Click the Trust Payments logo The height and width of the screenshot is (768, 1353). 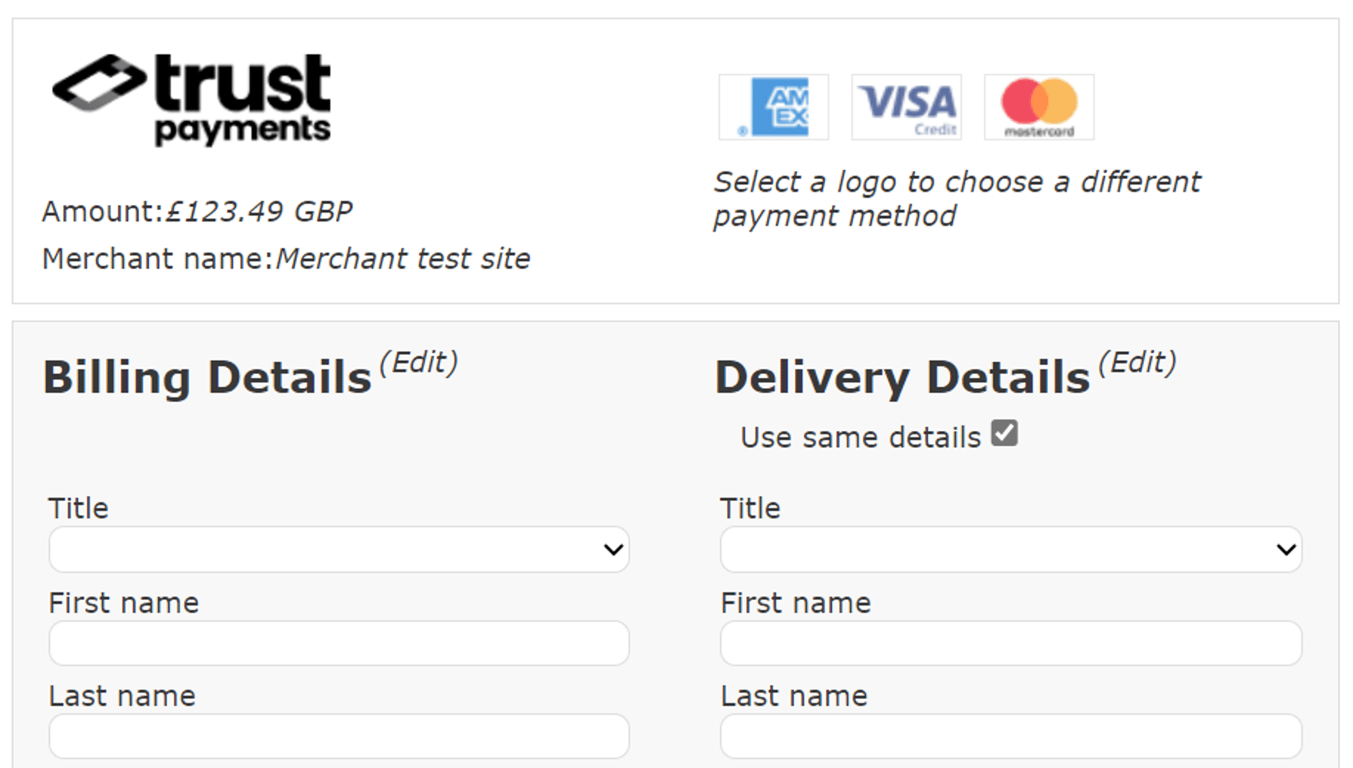point(192,100)
